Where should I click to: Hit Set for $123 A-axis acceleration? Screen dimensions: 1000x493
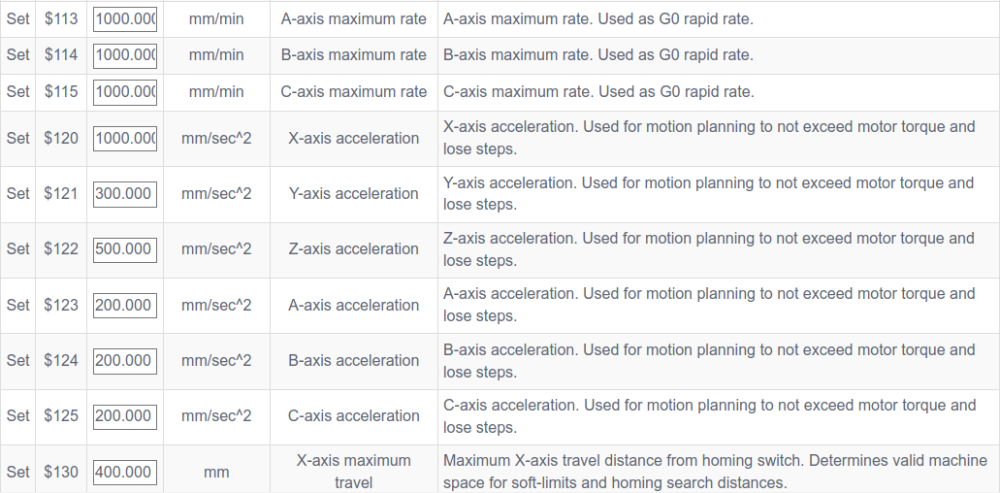coord(18,305)
